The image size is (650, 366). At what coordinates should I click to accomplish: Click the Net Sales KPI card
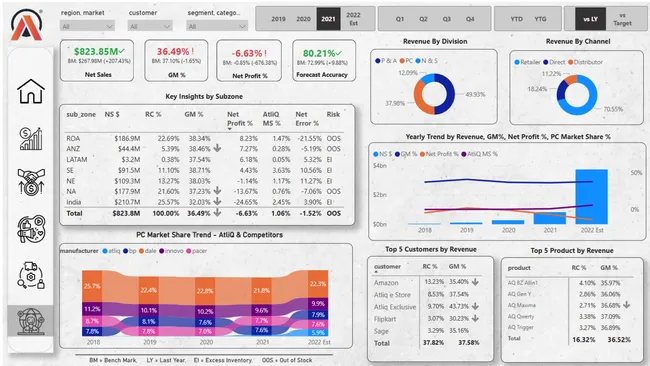(97, 60)
